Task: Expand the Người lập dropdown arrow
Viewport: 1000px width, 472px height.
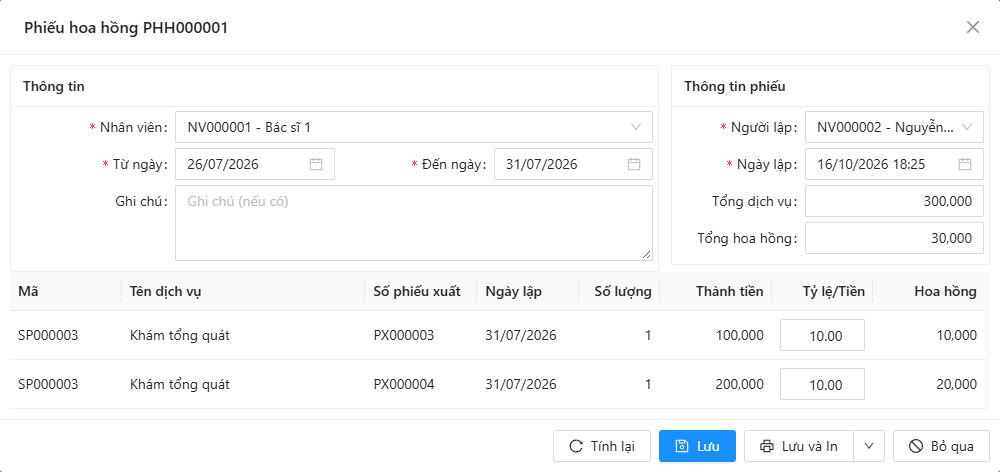Action: click(x=967, y=127)
